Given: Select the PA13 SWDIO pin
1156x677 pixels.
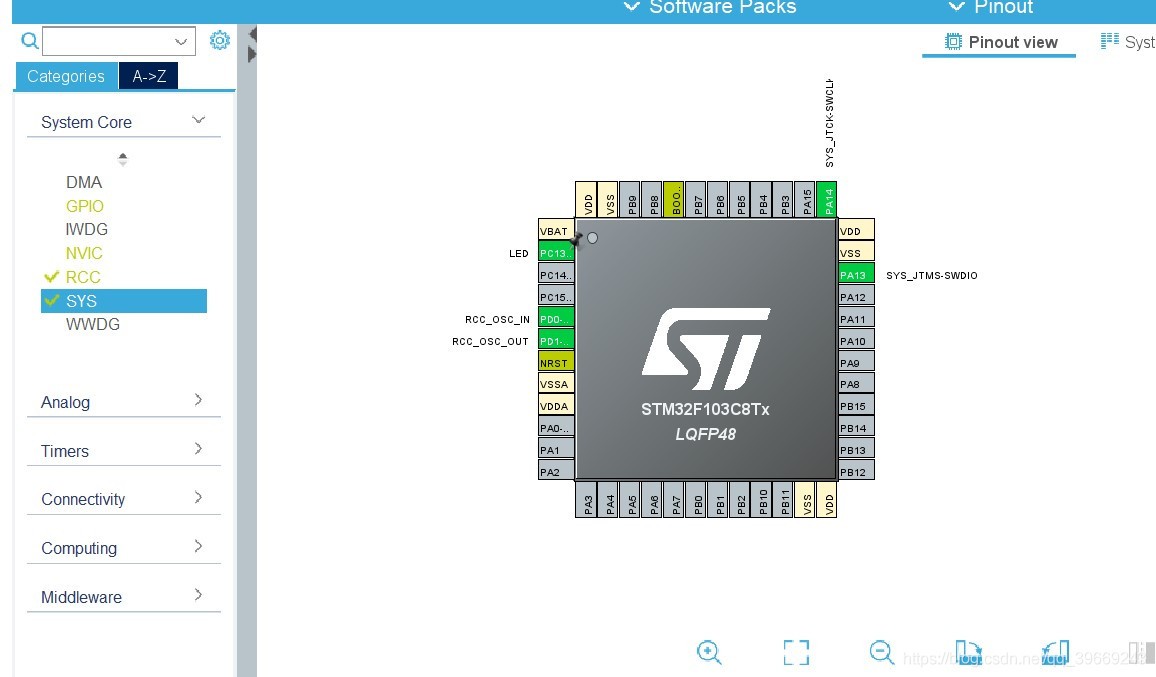Looking at the screenshot, I should click(x=856, y=274).
